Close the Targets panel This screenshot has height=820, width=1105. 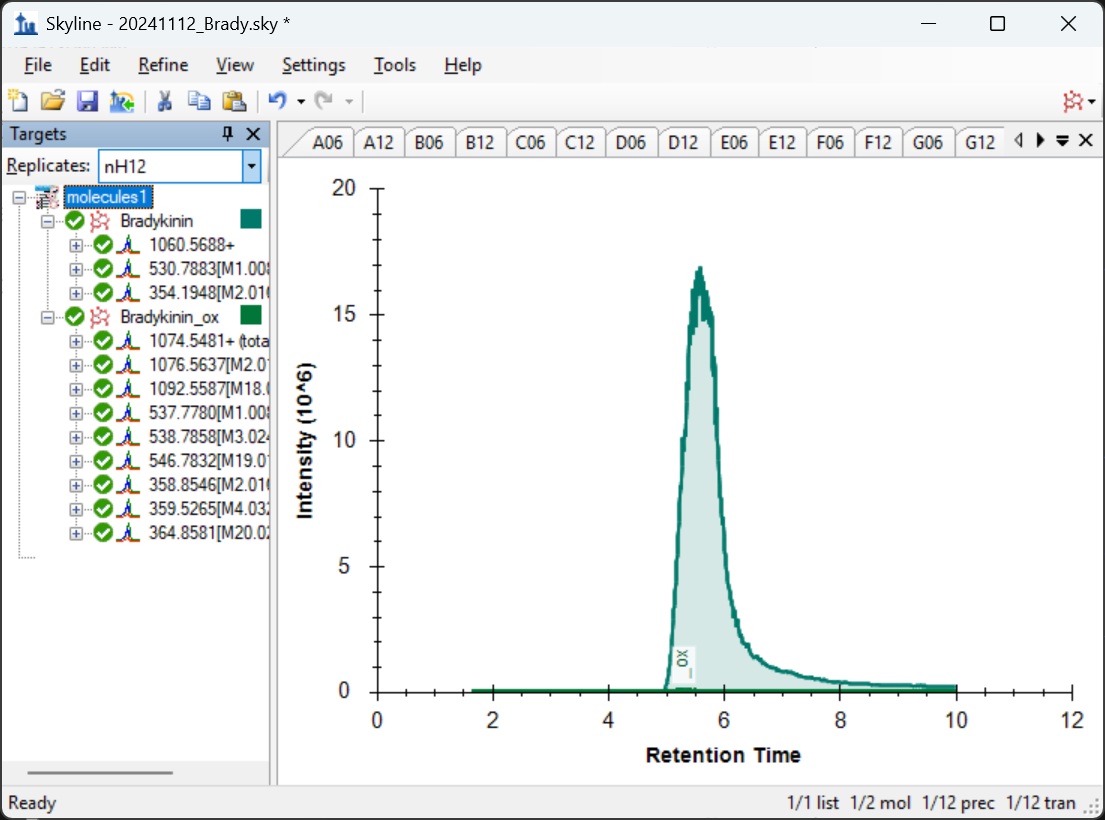coord(253,134)
